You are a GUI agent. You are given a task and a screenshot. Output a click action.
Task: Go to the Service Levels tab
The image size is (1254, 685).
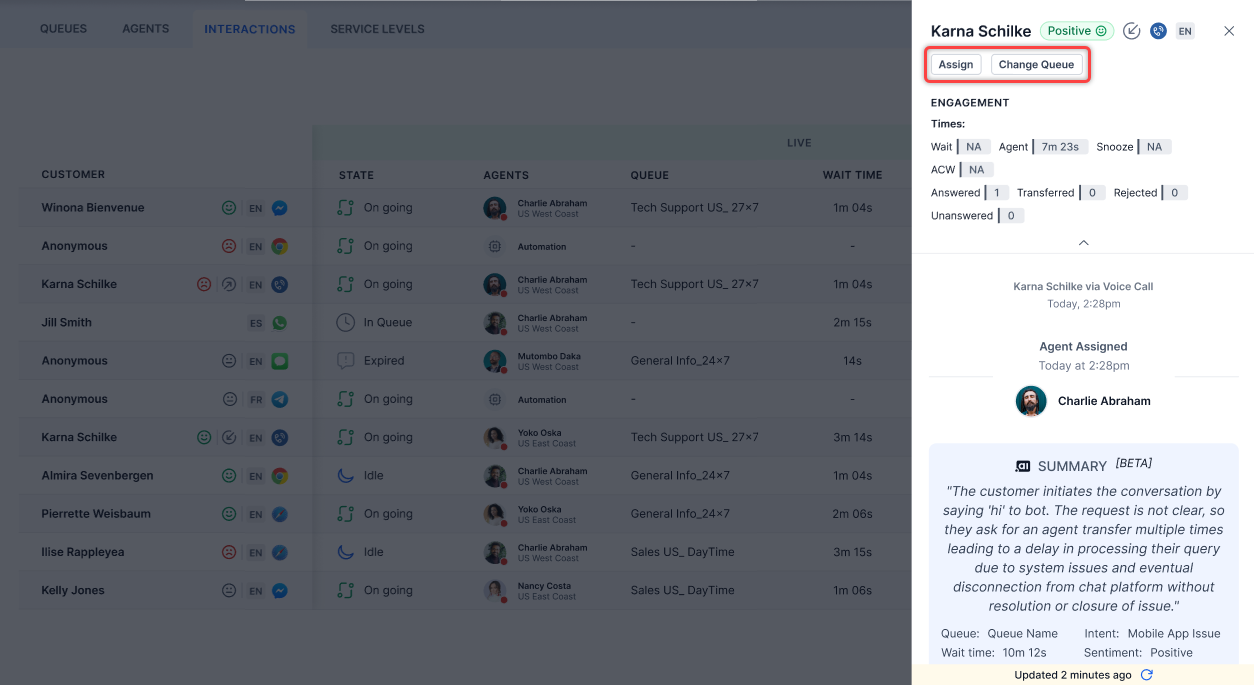coord(377,29)
